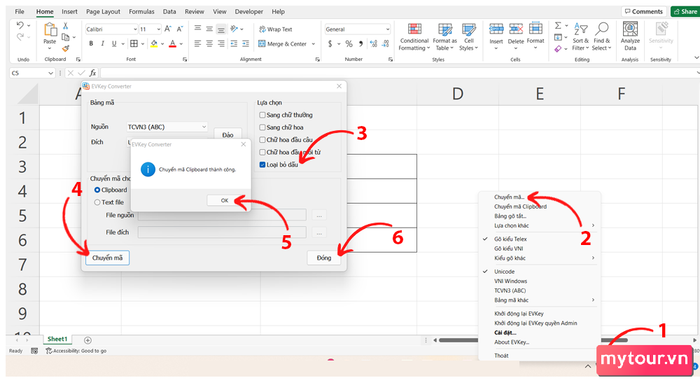
Task: Click the AutoSum sigma icon
Action: pos(558,25)
